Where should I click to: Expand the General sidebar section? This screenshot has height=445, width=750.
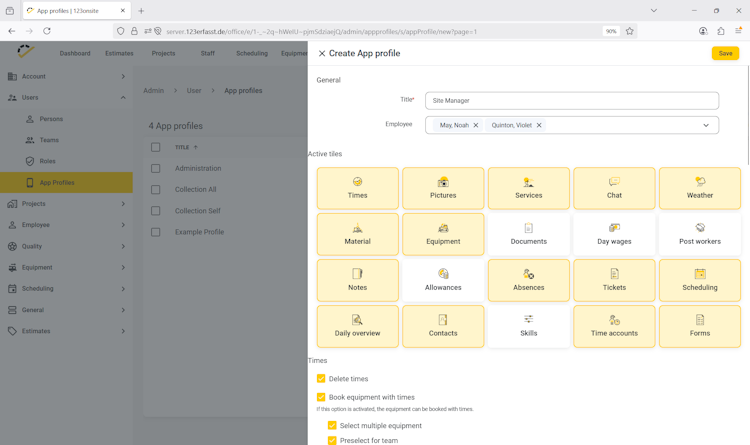(66, 310)
